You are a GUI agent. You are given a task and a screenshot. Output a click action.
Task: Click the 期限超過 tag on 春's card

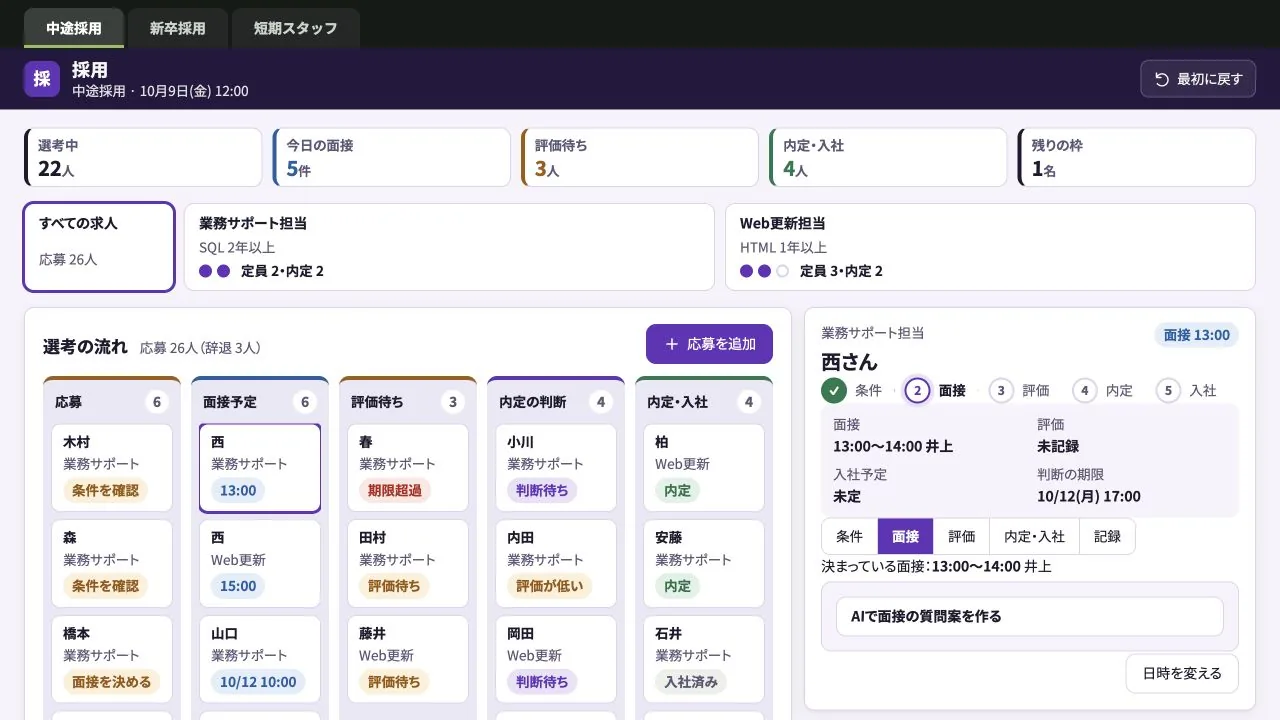point(394,490)
